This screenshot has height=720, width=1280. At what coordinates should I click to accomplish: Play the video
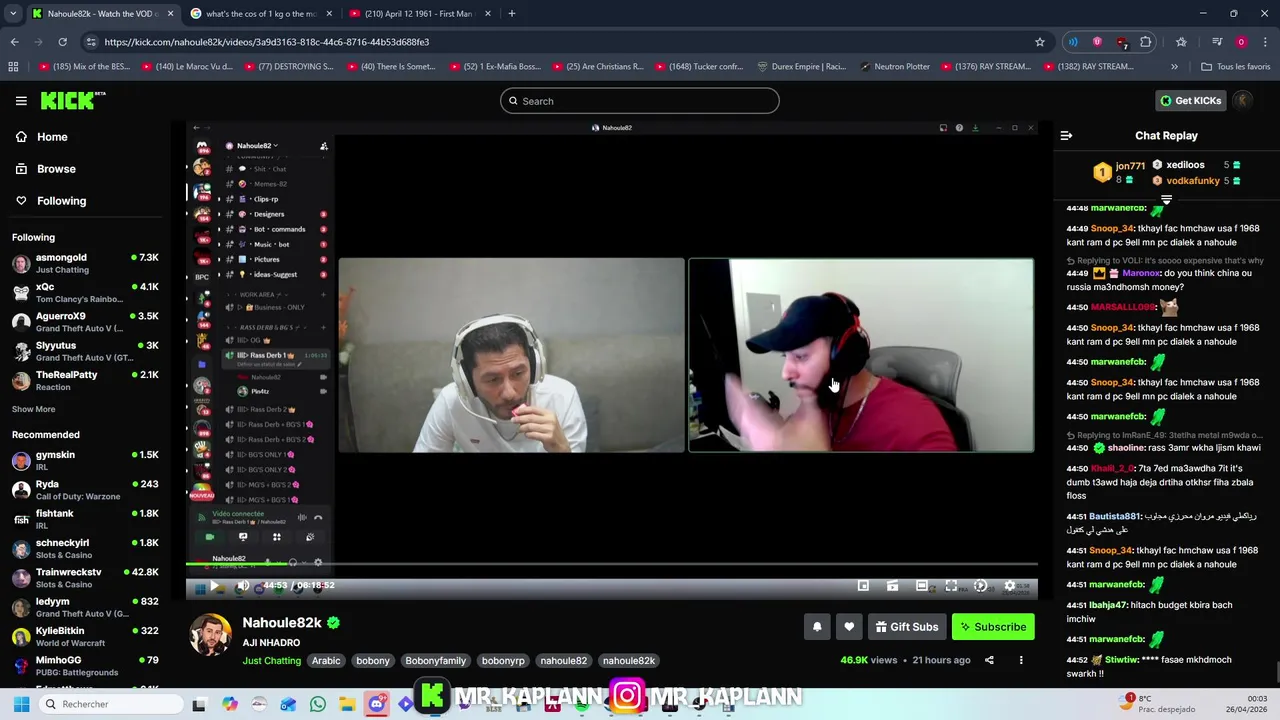(214, 586)
